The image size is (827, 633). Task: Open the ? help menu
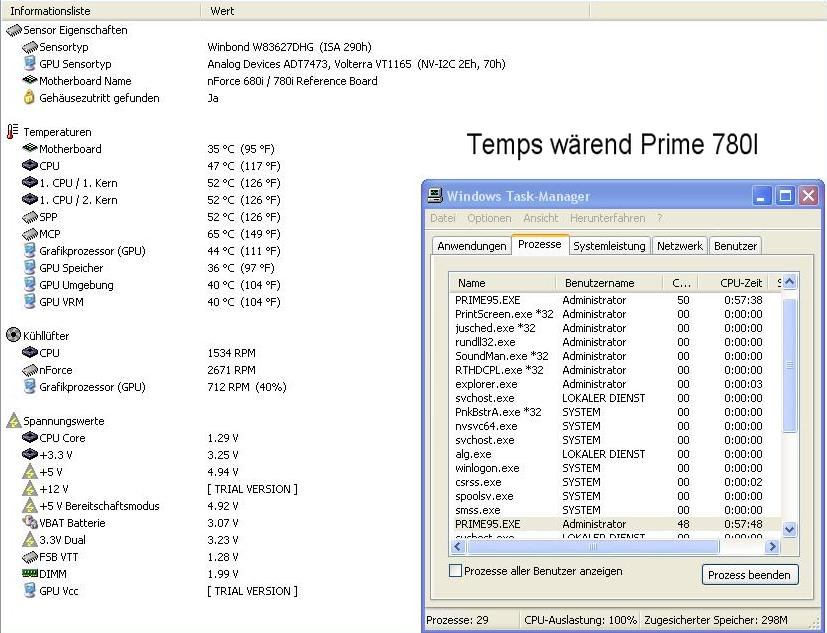click(x=659, y=218)
